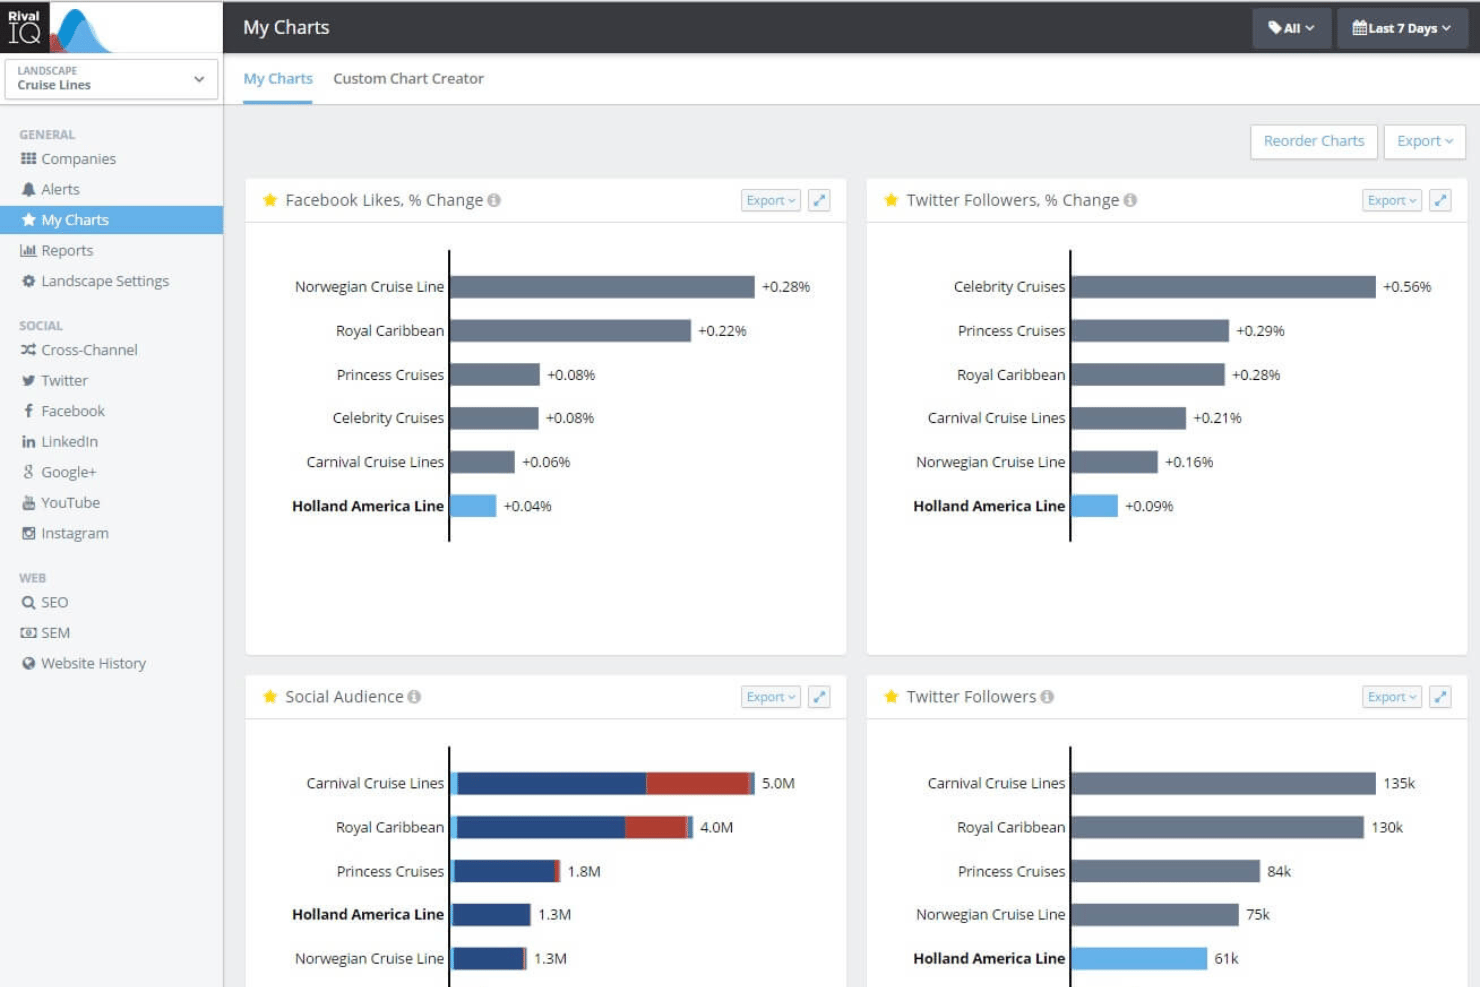Unstar the Twitter Followers chart

tap(891, 697)
